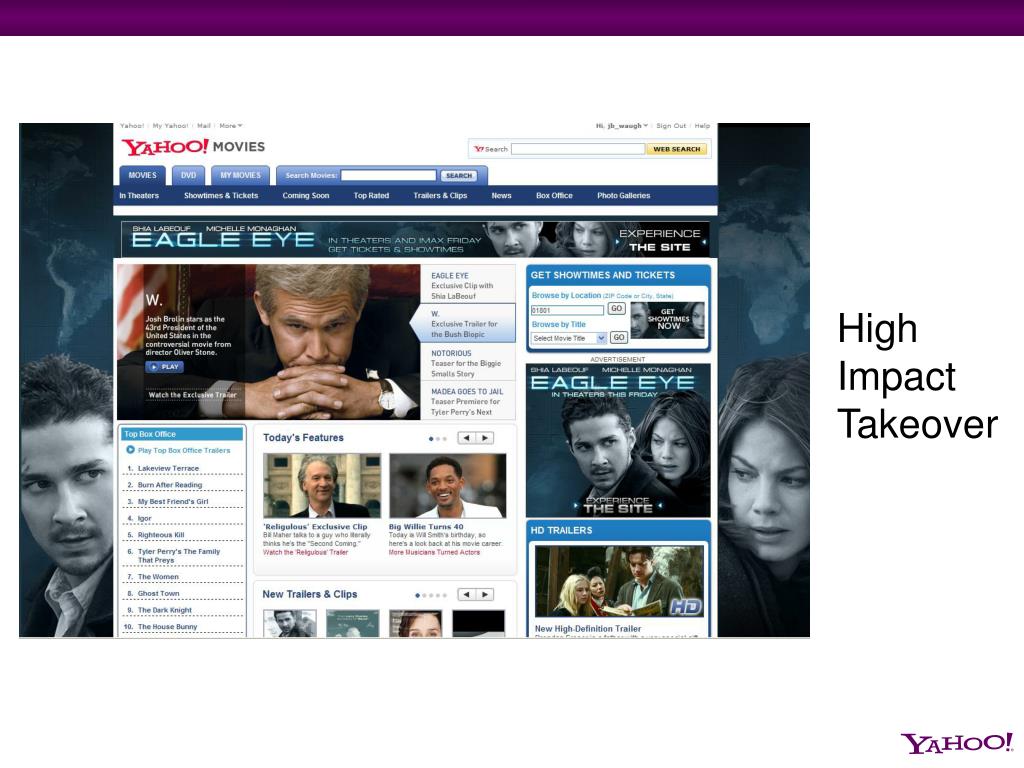Image resolution: width=1024 pixels, height=768 pixels.
Task: Open Showtimes & Tickets menu item
Action: [221, 195]
